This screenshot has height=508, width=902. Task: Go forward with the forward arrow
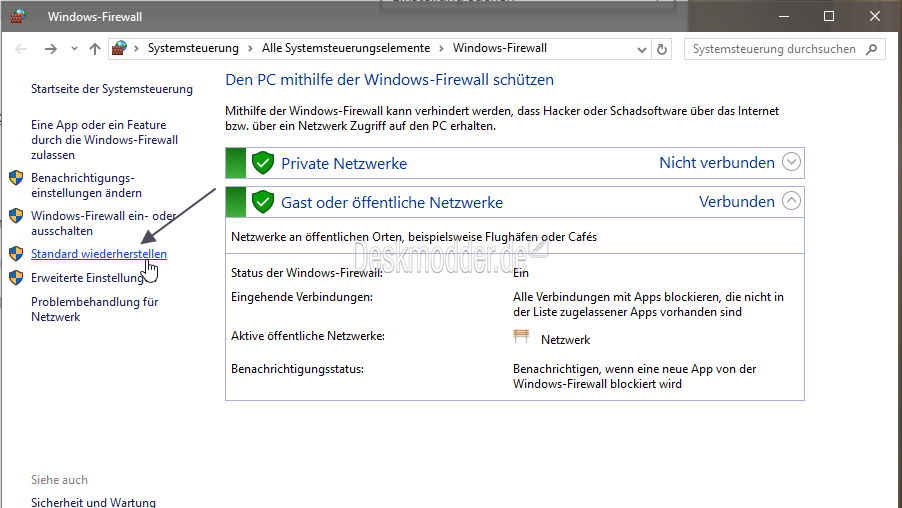(51, 49)
